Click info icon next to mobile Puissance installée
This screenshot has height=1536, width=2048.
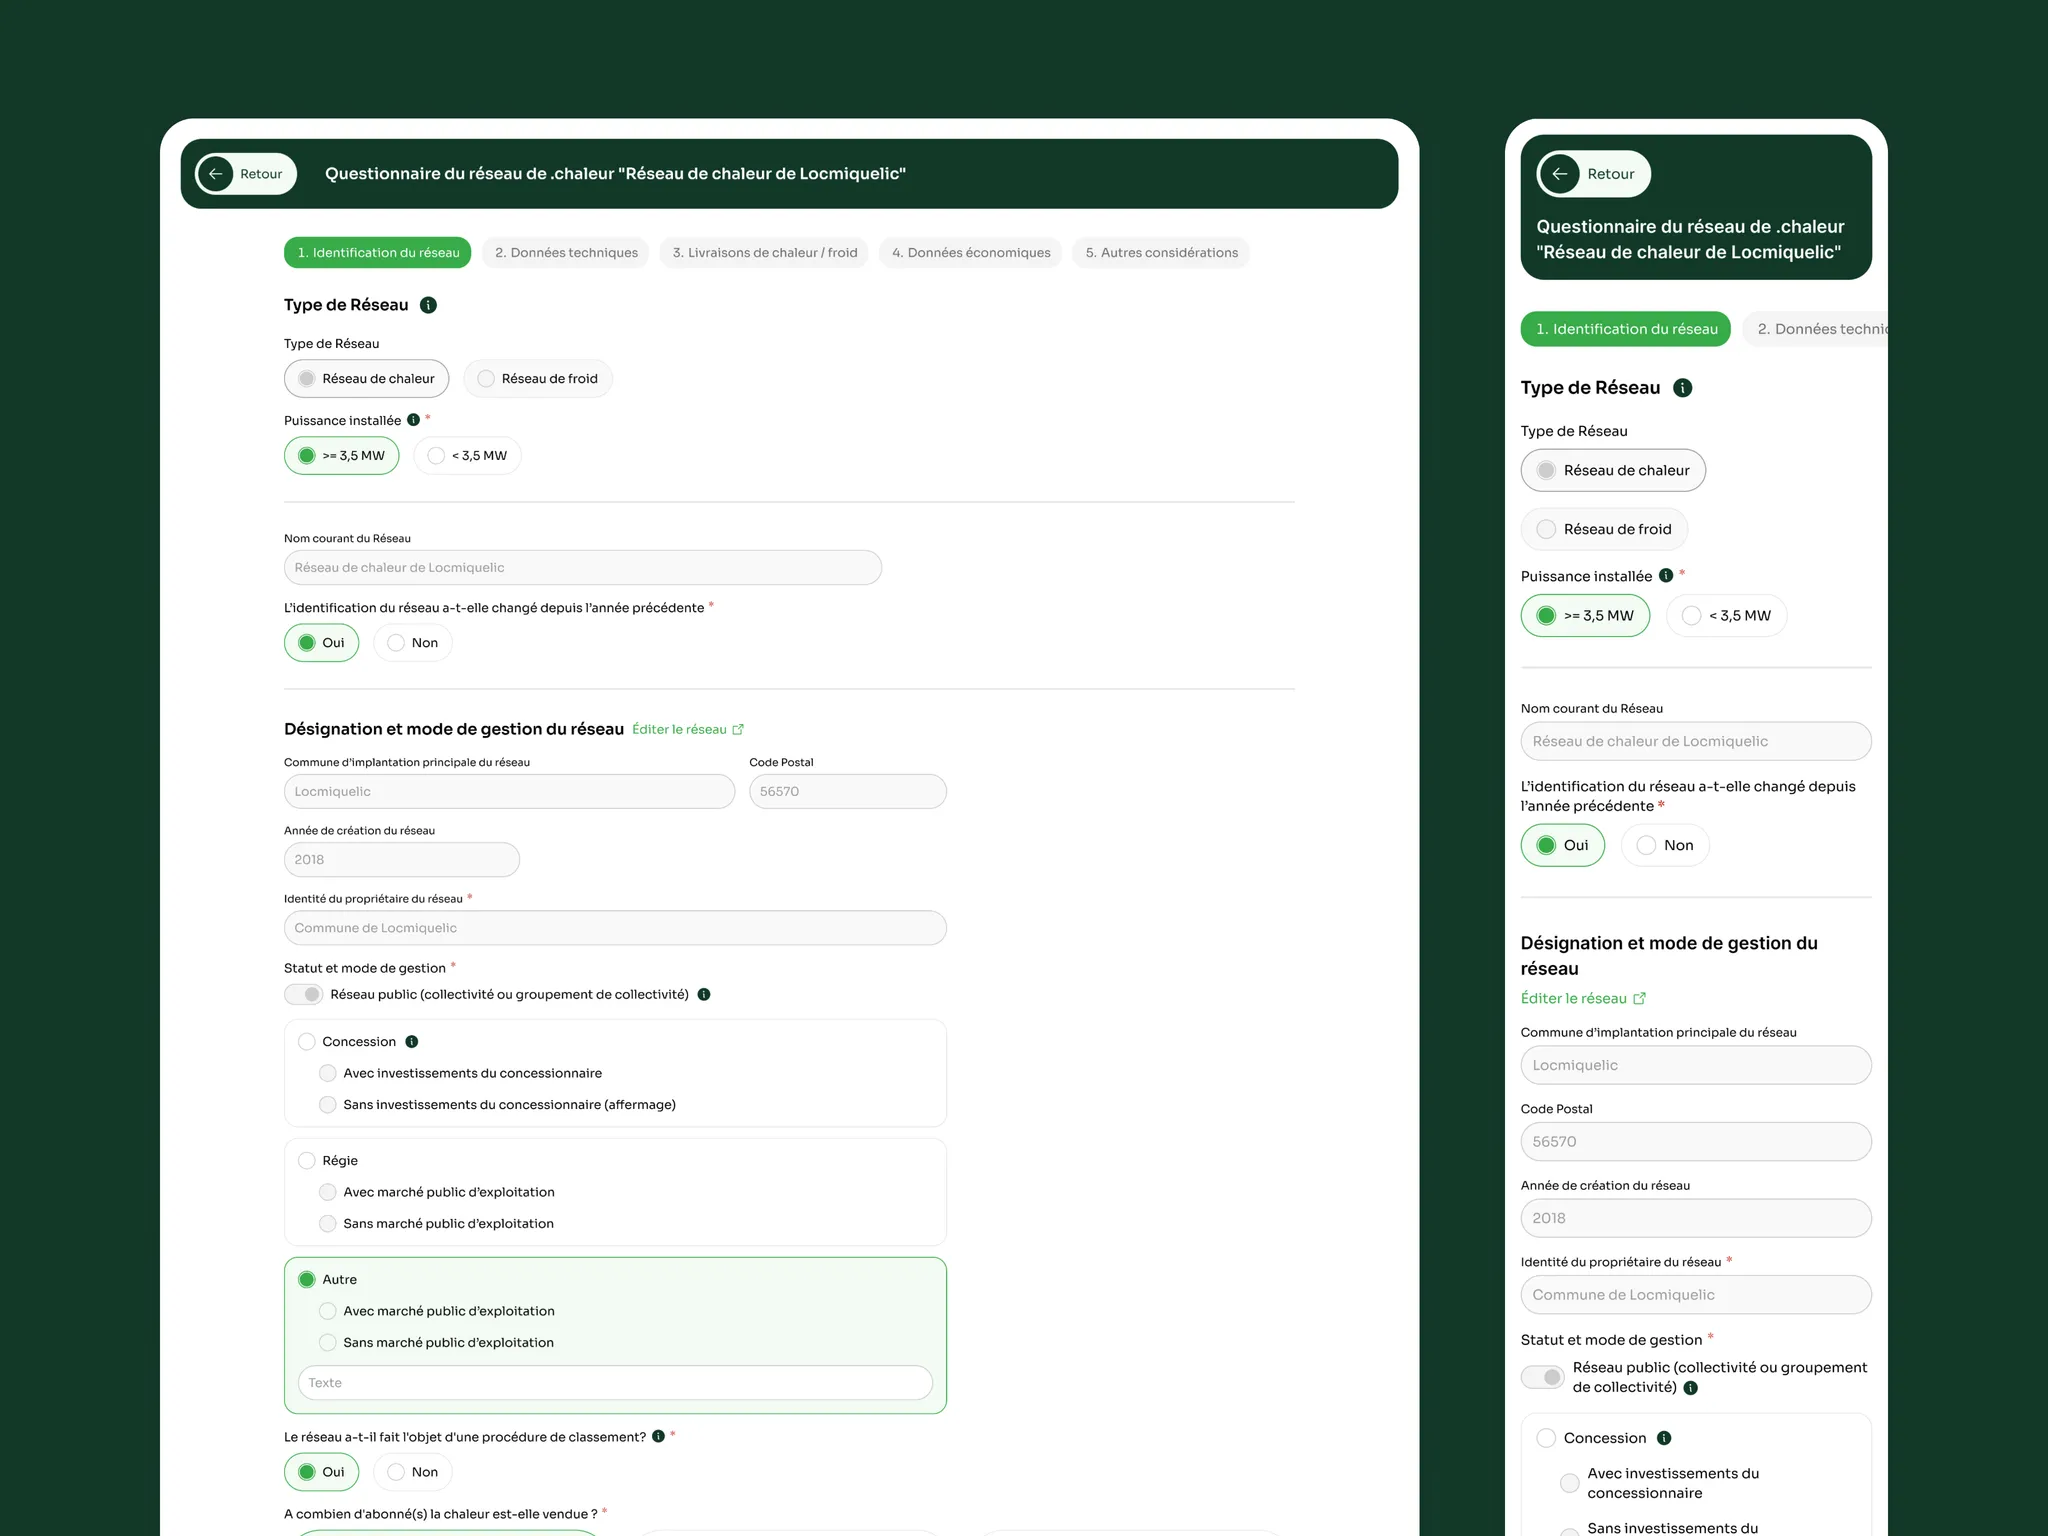[1666, 575]
